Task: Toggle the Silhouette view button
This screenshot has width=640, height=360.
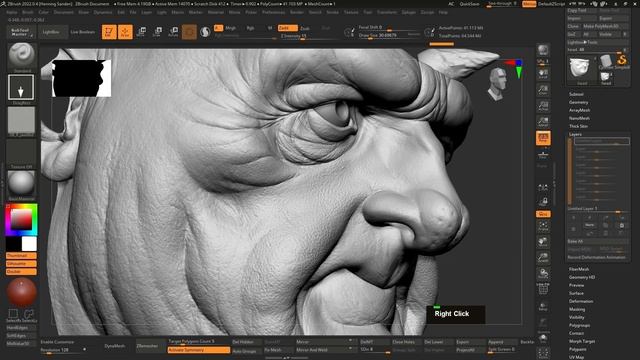Action: [21, 263]
